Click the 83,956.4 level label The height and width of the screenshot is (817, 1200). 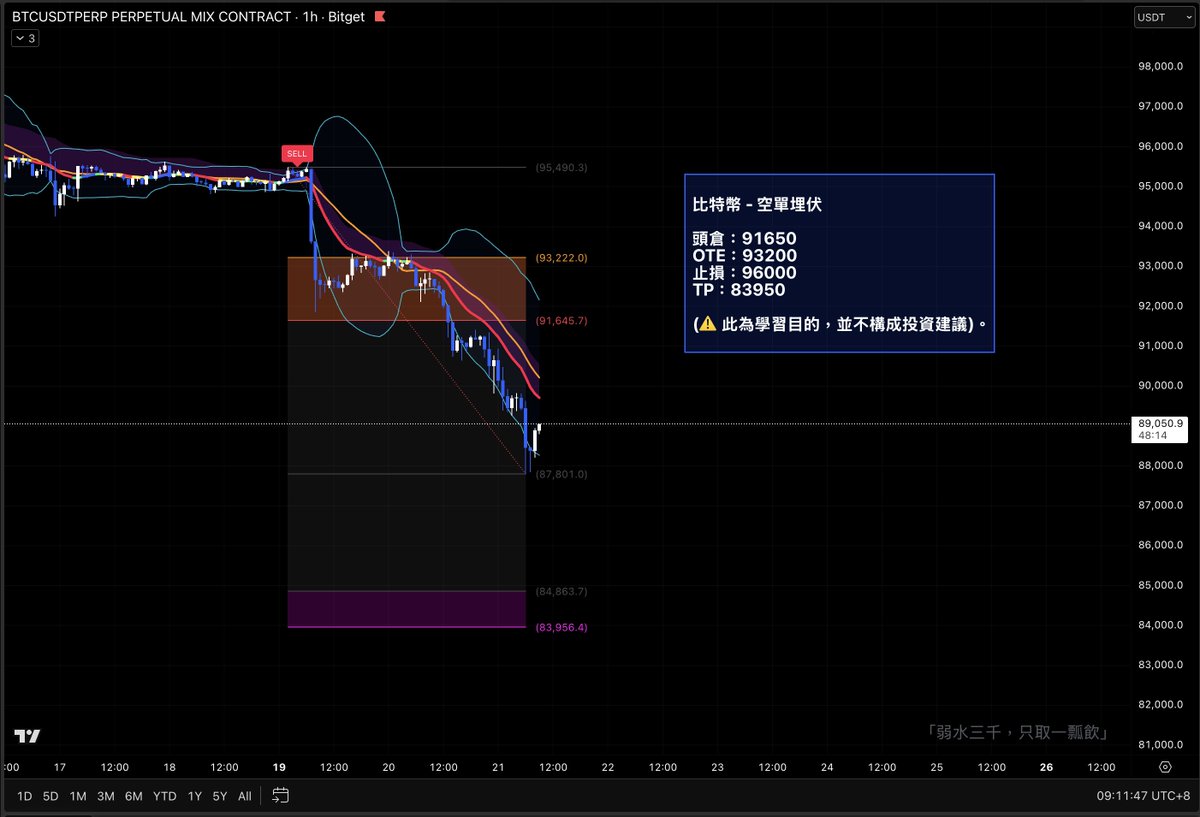tap(561, 627)
